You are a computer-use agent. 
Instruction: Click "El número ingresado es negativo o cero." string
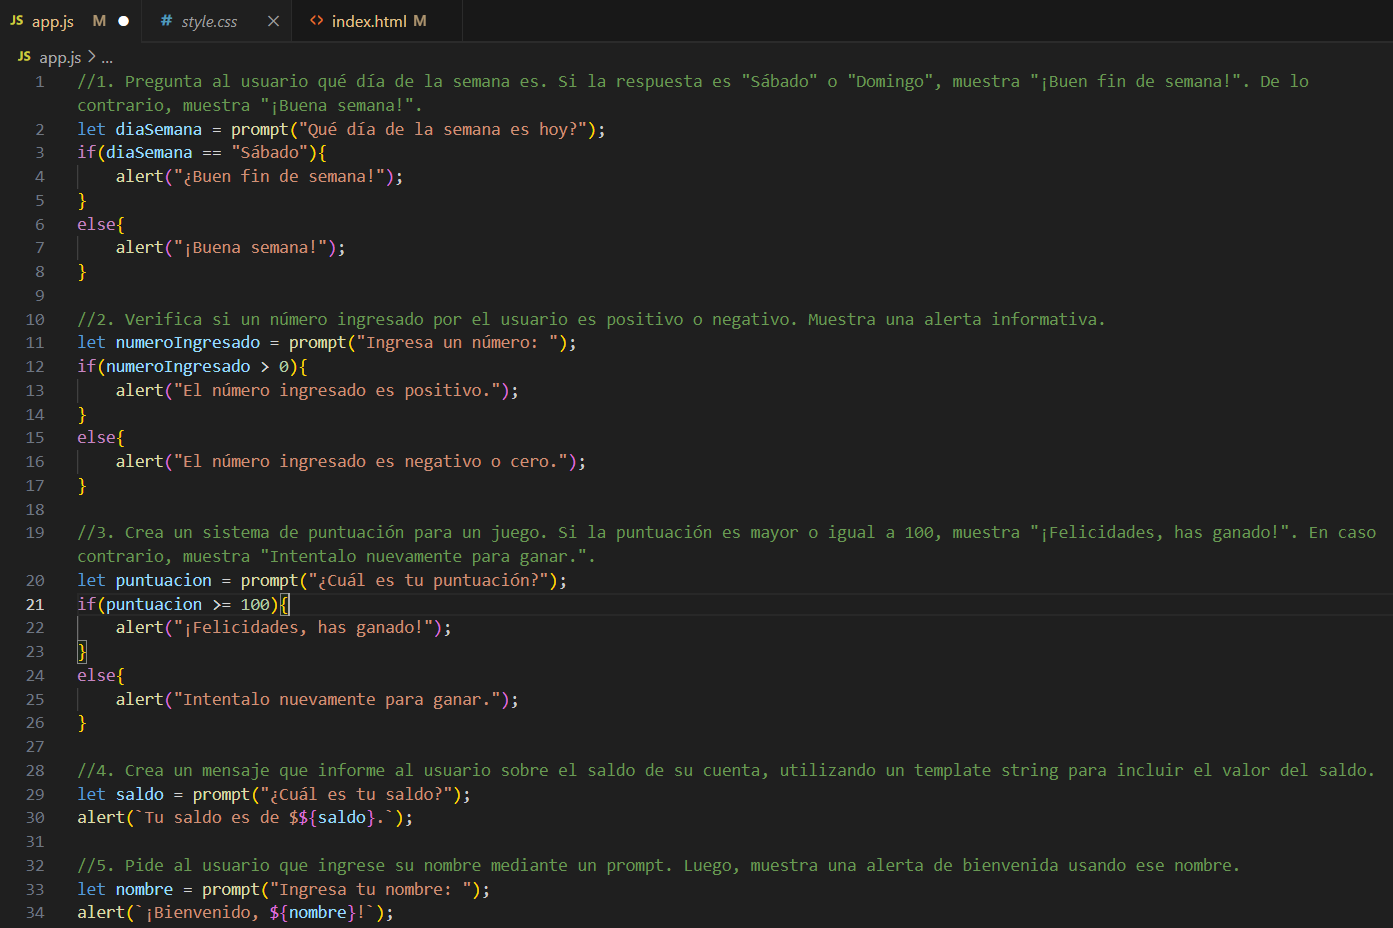click(x=370, y=462)
